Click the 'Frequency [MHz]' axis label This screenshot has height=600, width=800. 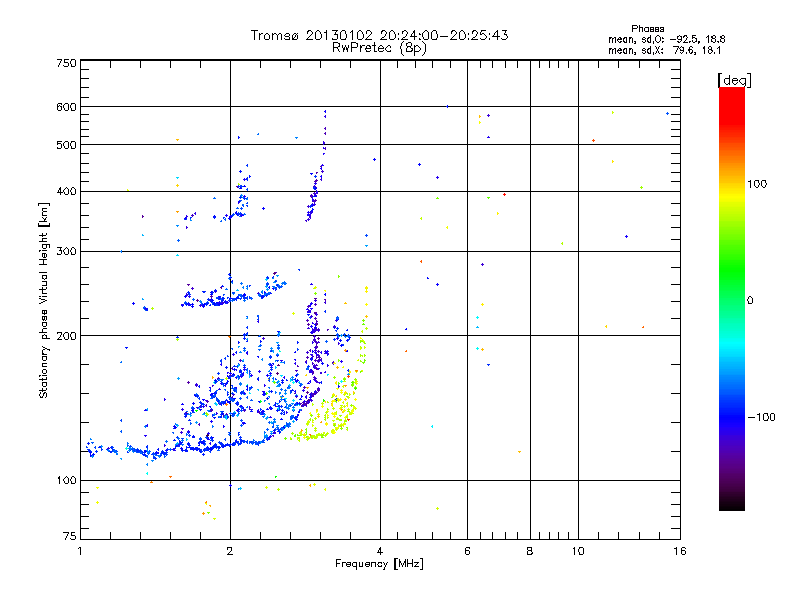tap(379, 564)
